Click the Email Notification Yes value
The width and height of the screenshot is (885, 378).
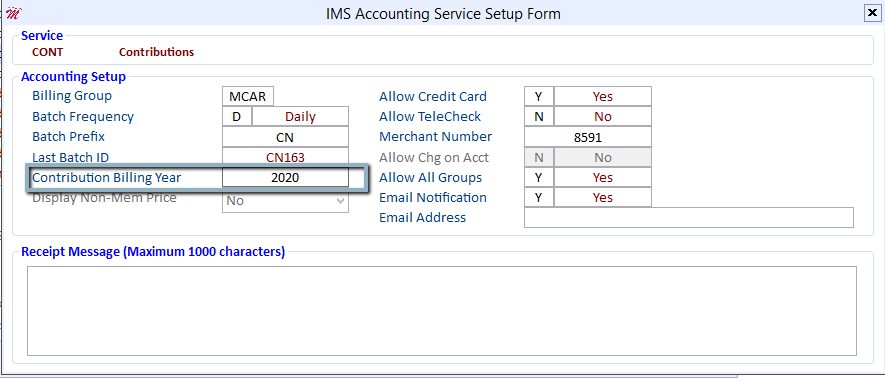tap(603, 197)
